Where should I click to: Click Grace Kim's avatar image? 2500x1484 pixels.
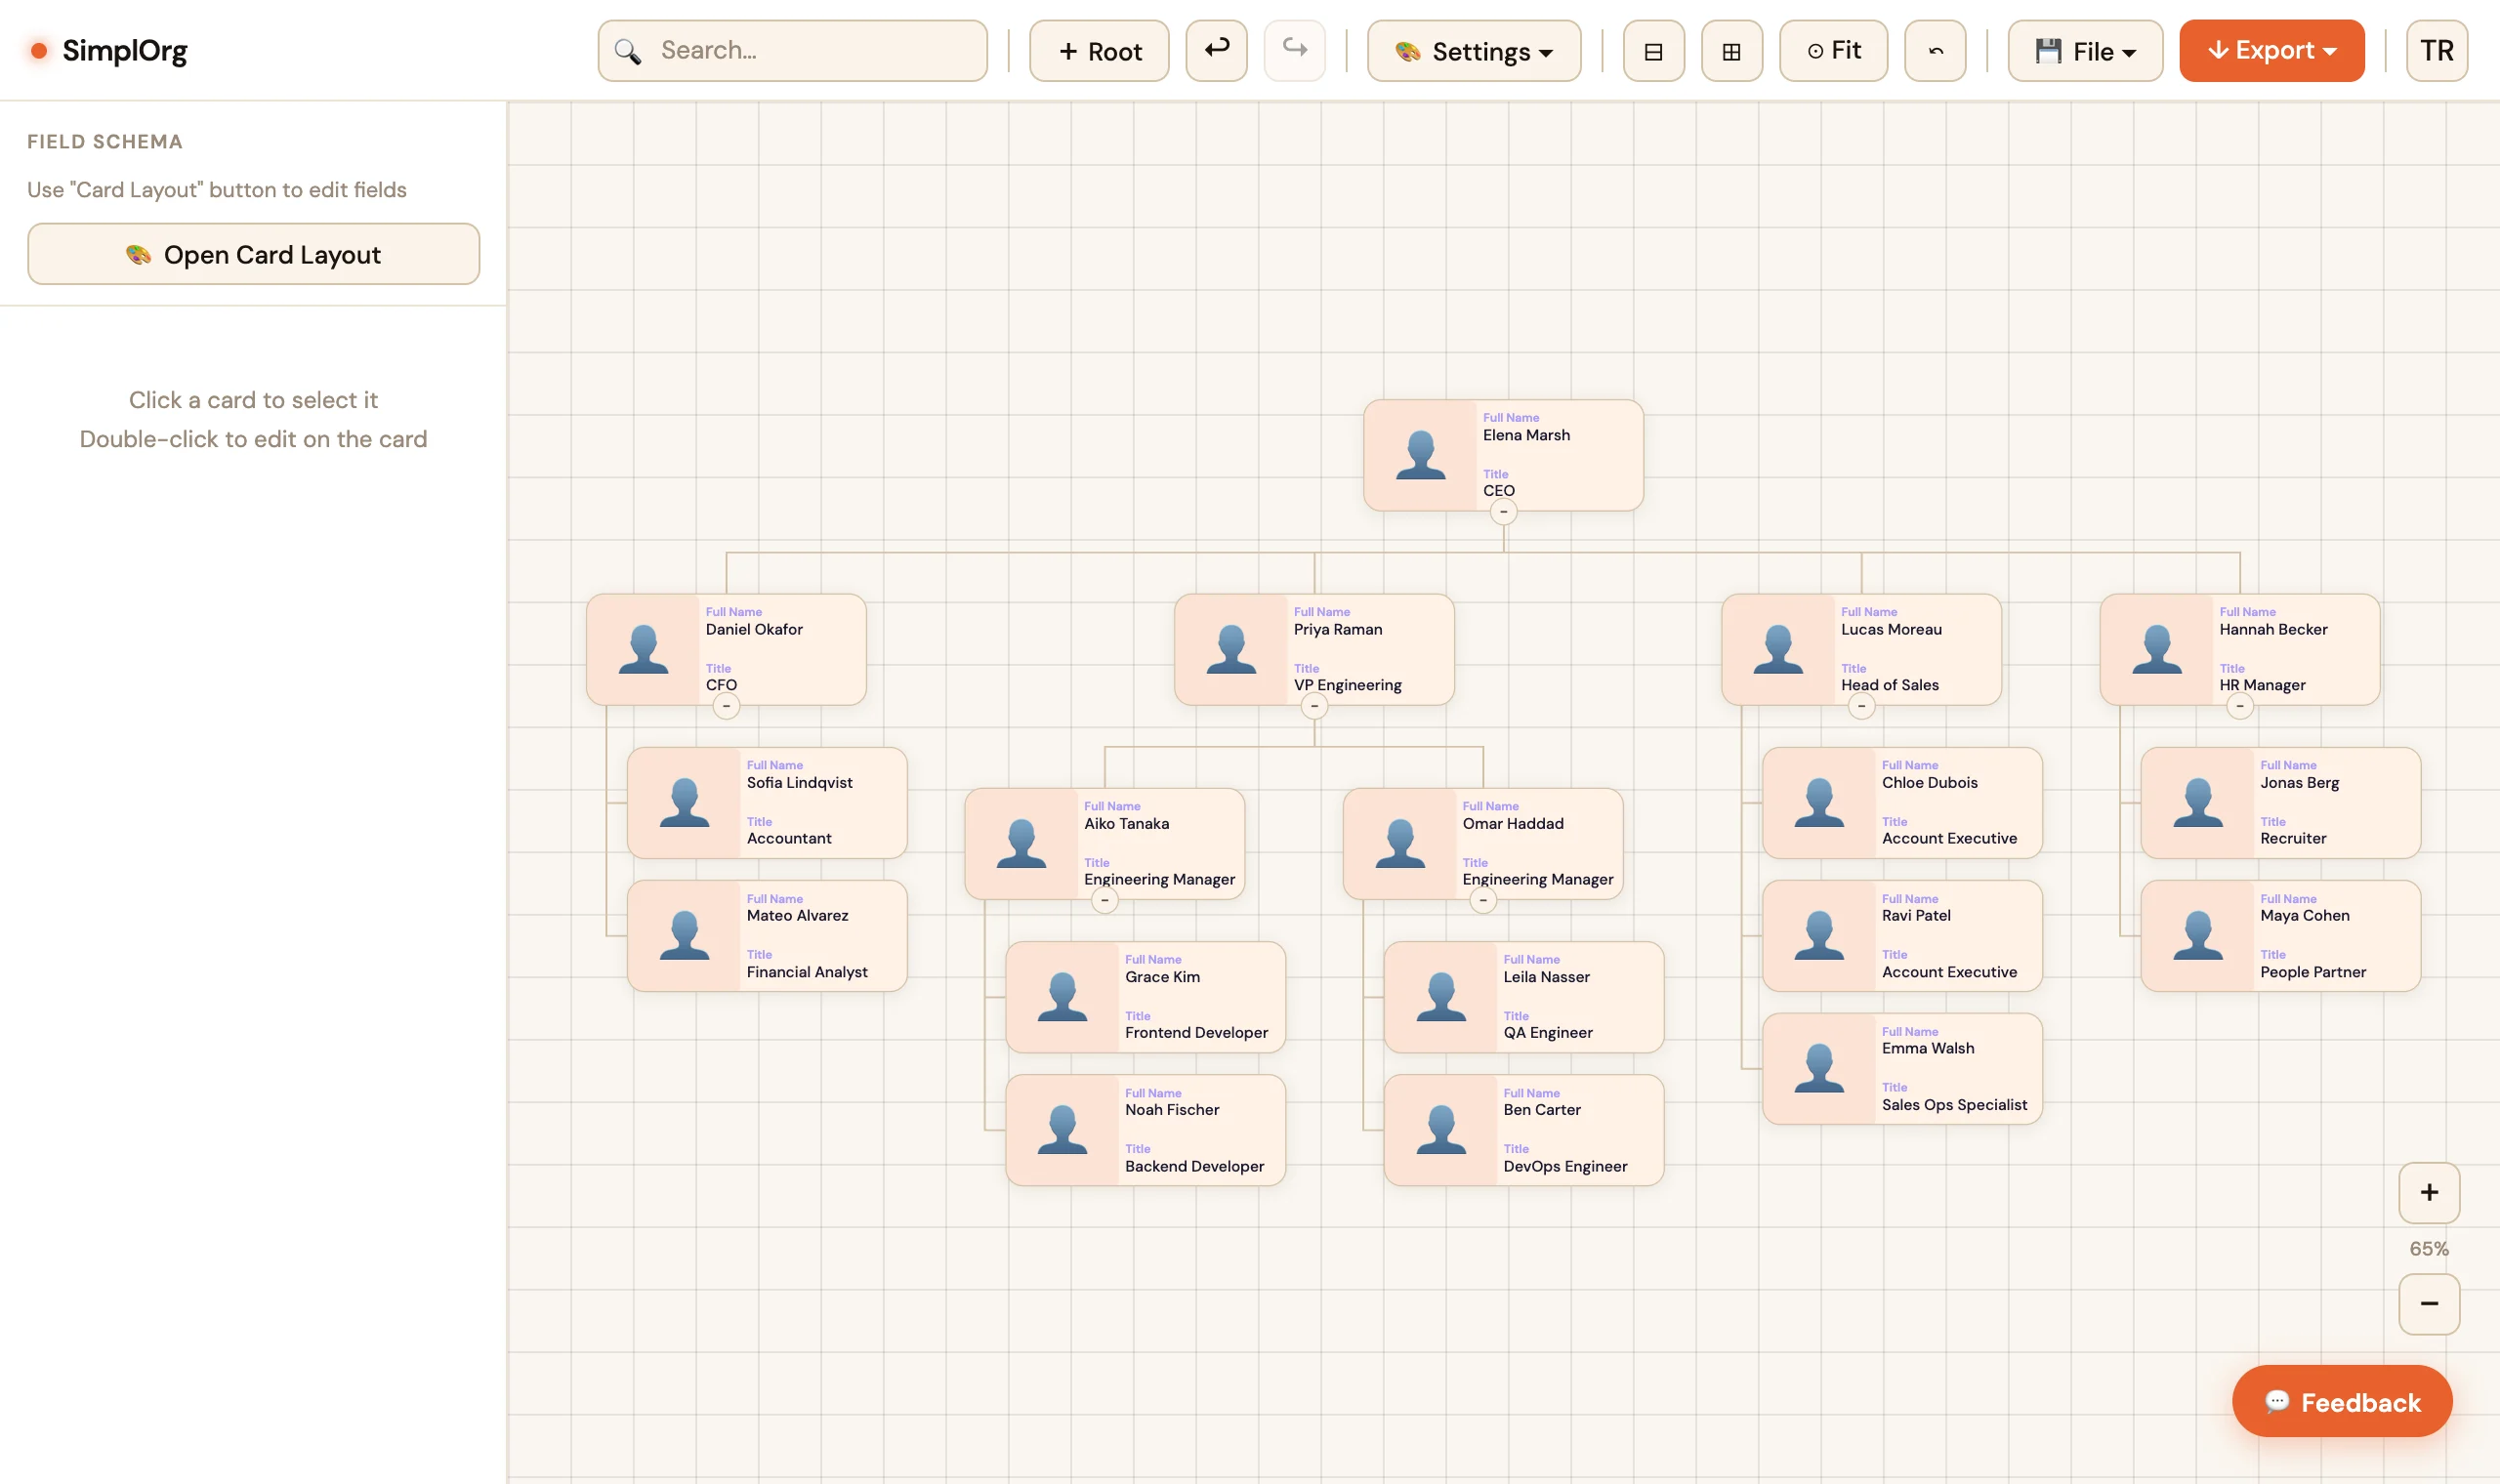(1062, 996)
